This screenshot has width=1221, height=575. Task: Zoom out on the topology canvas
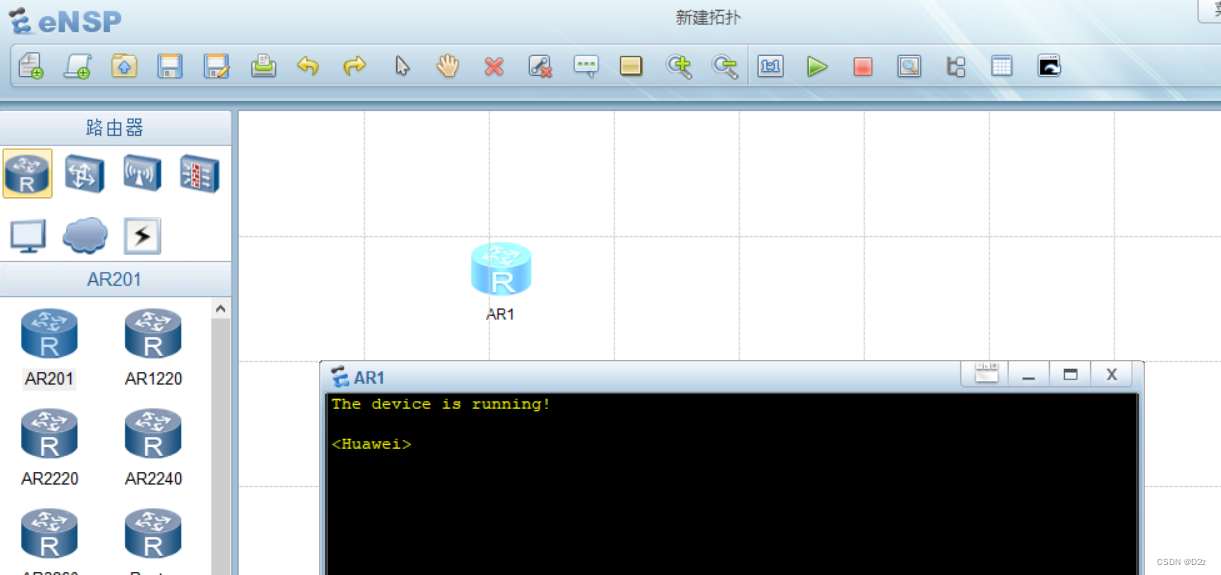pyautogui.click(x=724, y=67)
